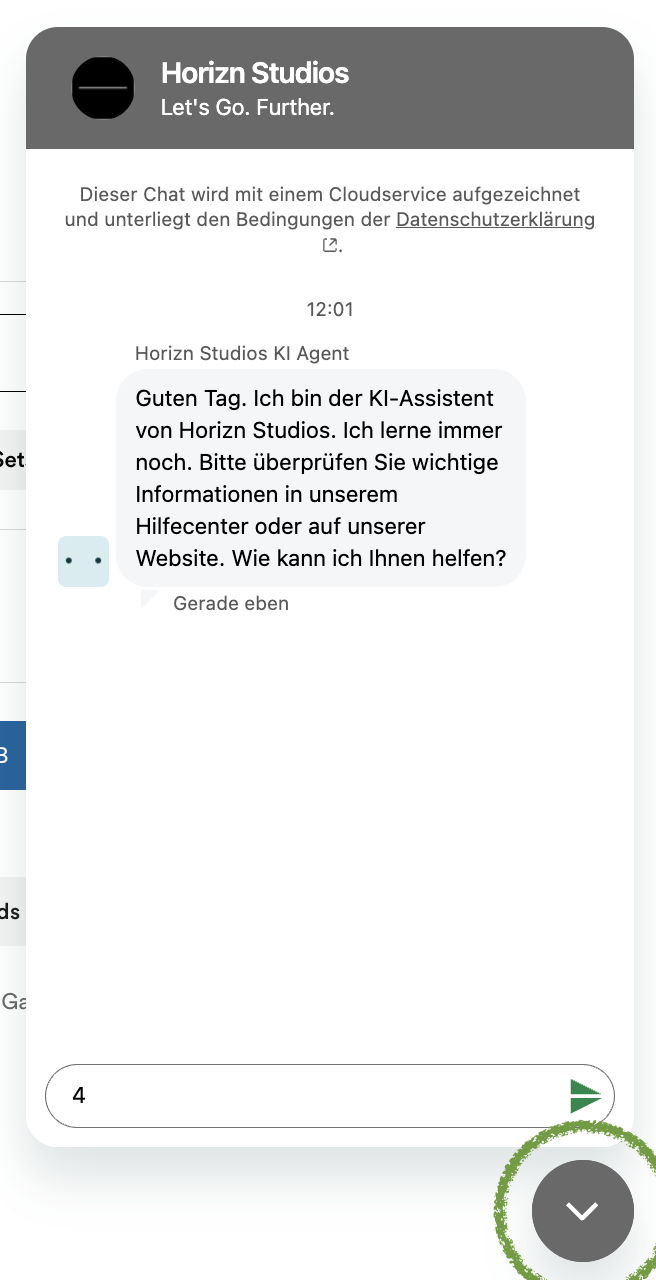This screenshot has width=656, height=1280.
Task: Select the "Let's Go. Further." tagline
Action: point(248,107)
